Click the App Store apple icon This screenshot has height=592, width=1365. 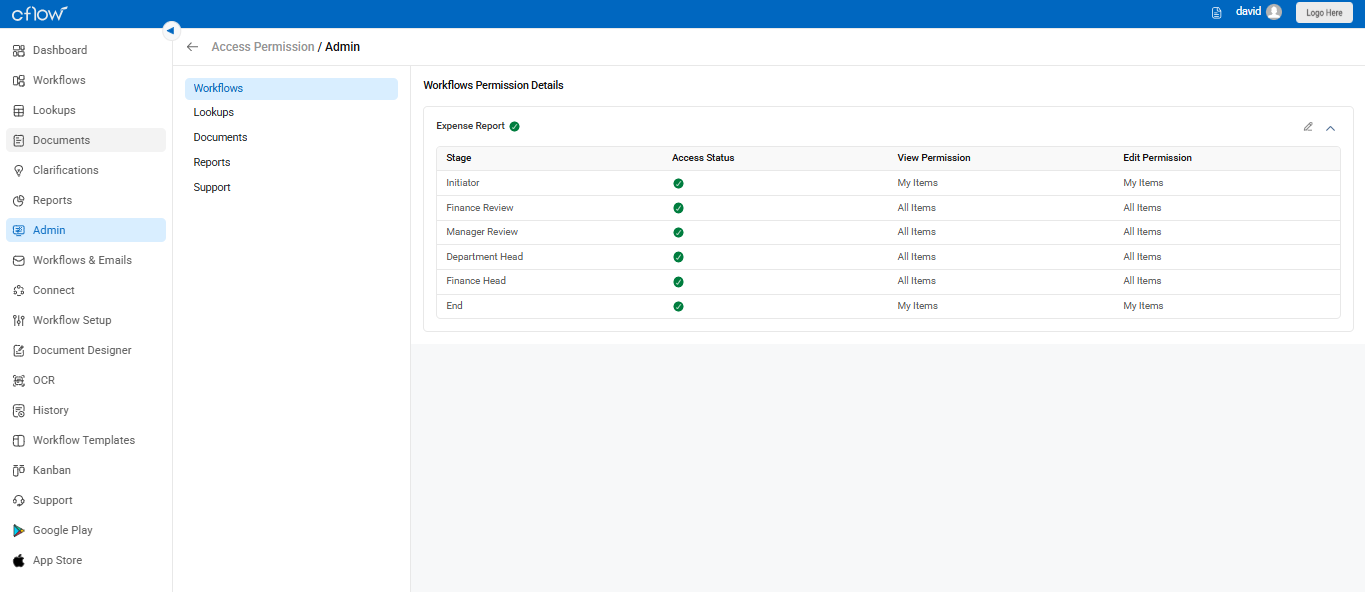(x=19, y=560)
